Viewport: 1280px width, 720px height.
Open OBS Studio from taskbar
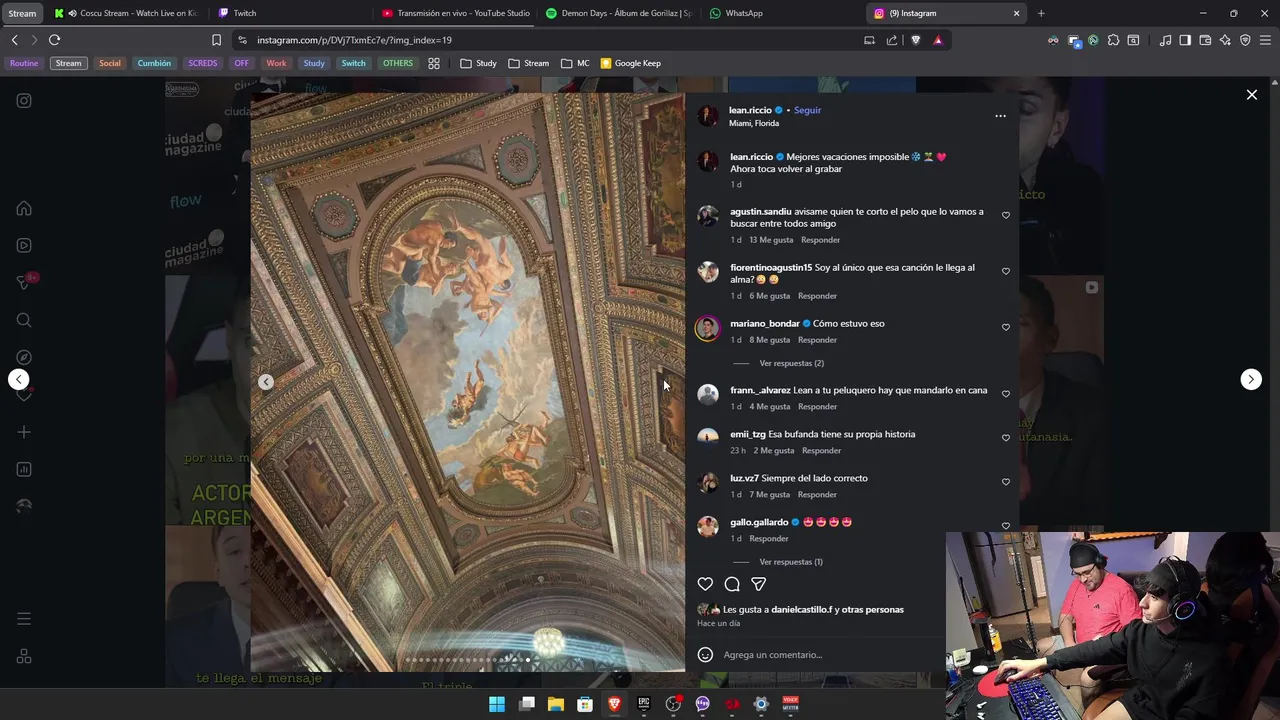pyautogui.click(x=673, y=704)
